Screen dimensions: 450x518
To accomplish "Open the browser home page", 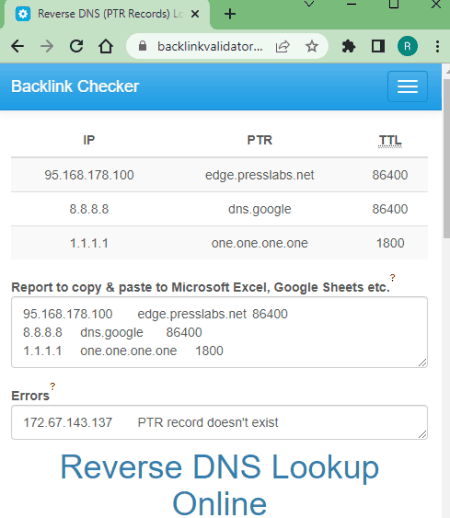I will (x=106, y=46).
